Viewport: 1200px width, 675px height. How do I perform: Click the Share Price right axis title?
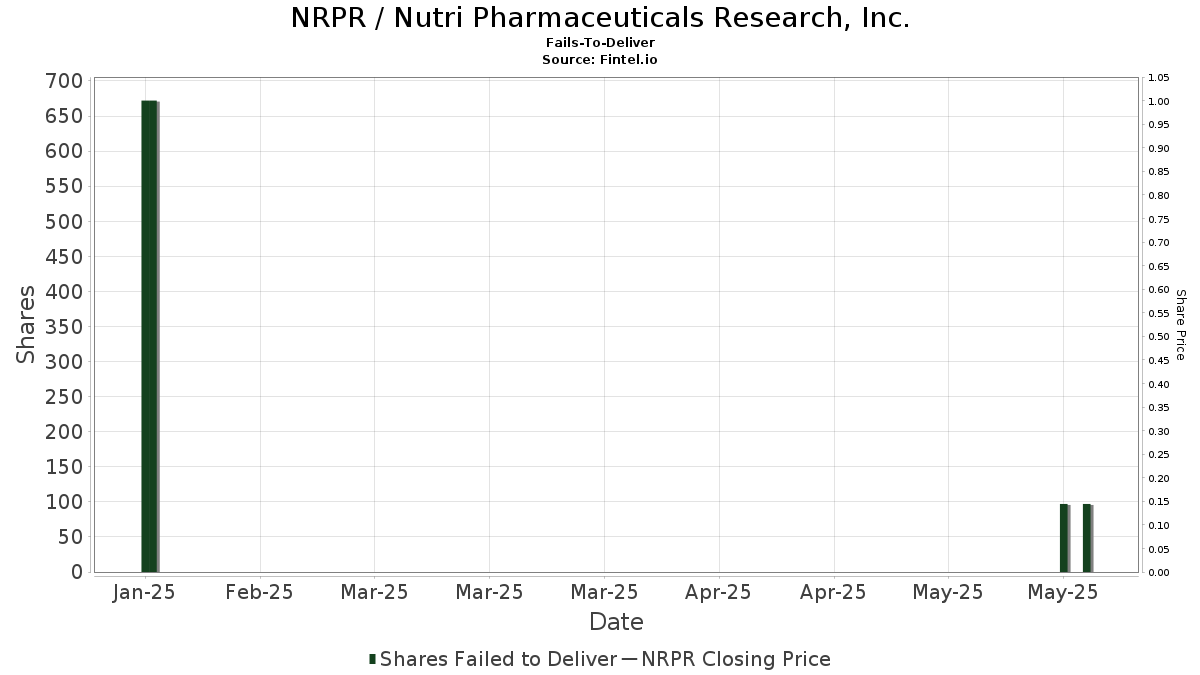[x=1181, y=325]
